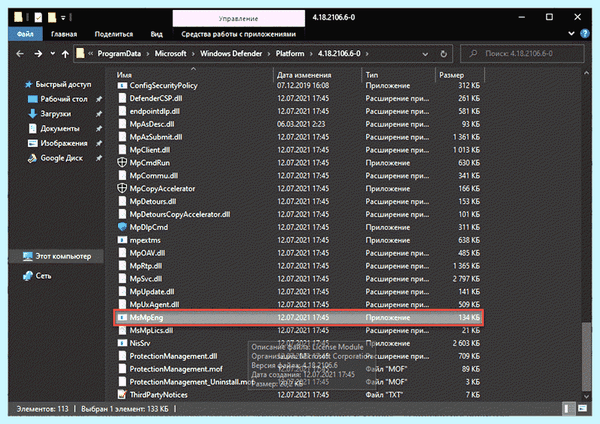Viewport: 600px width, 424px height.
Task: Expand the address bar history dropdown
Action: [x=425, y=54]
